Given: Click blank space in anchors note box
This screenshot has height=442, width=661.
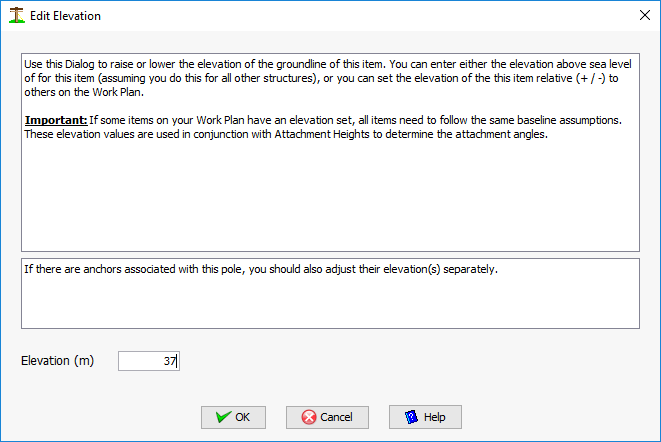Looking at the screenshot, I should point(330,303).
